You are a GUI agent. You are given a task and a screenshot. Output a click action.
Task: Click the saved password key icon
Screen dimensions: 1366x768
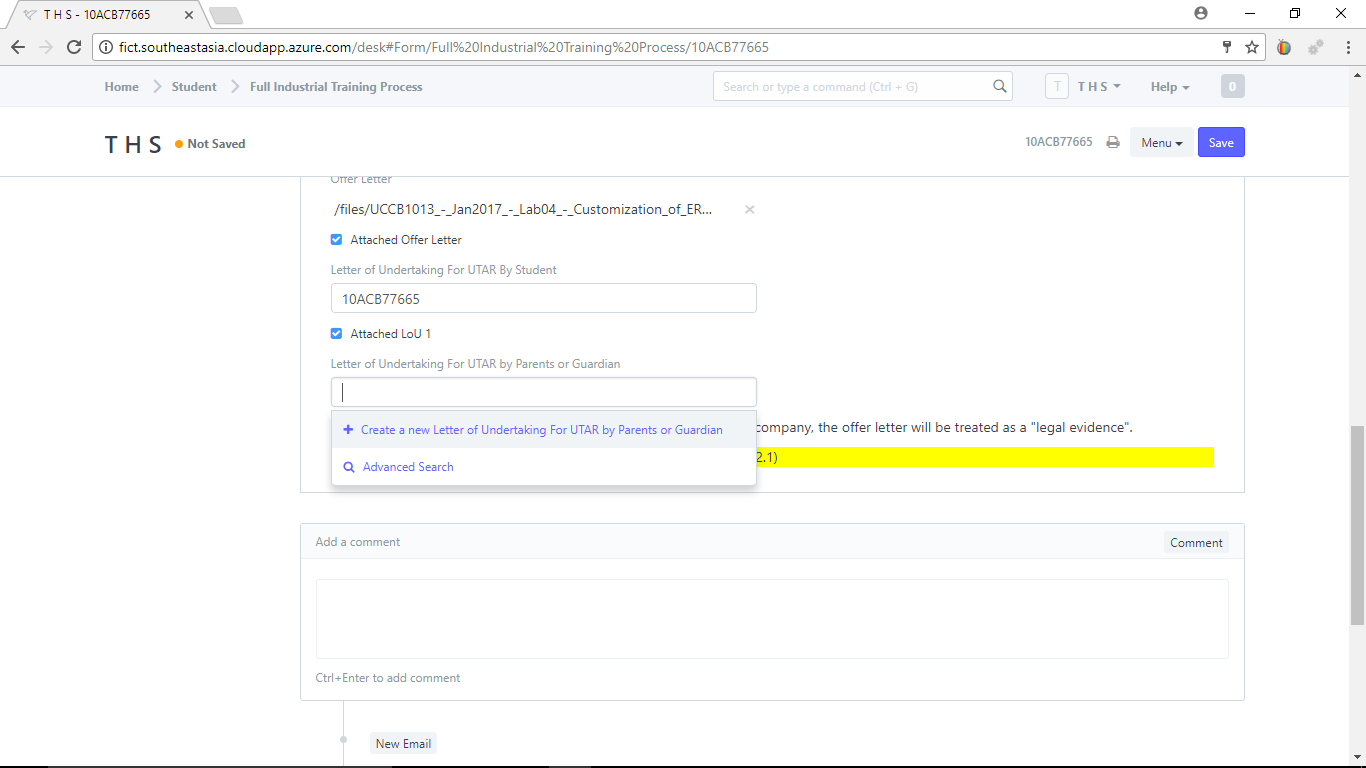point(1227,47)
